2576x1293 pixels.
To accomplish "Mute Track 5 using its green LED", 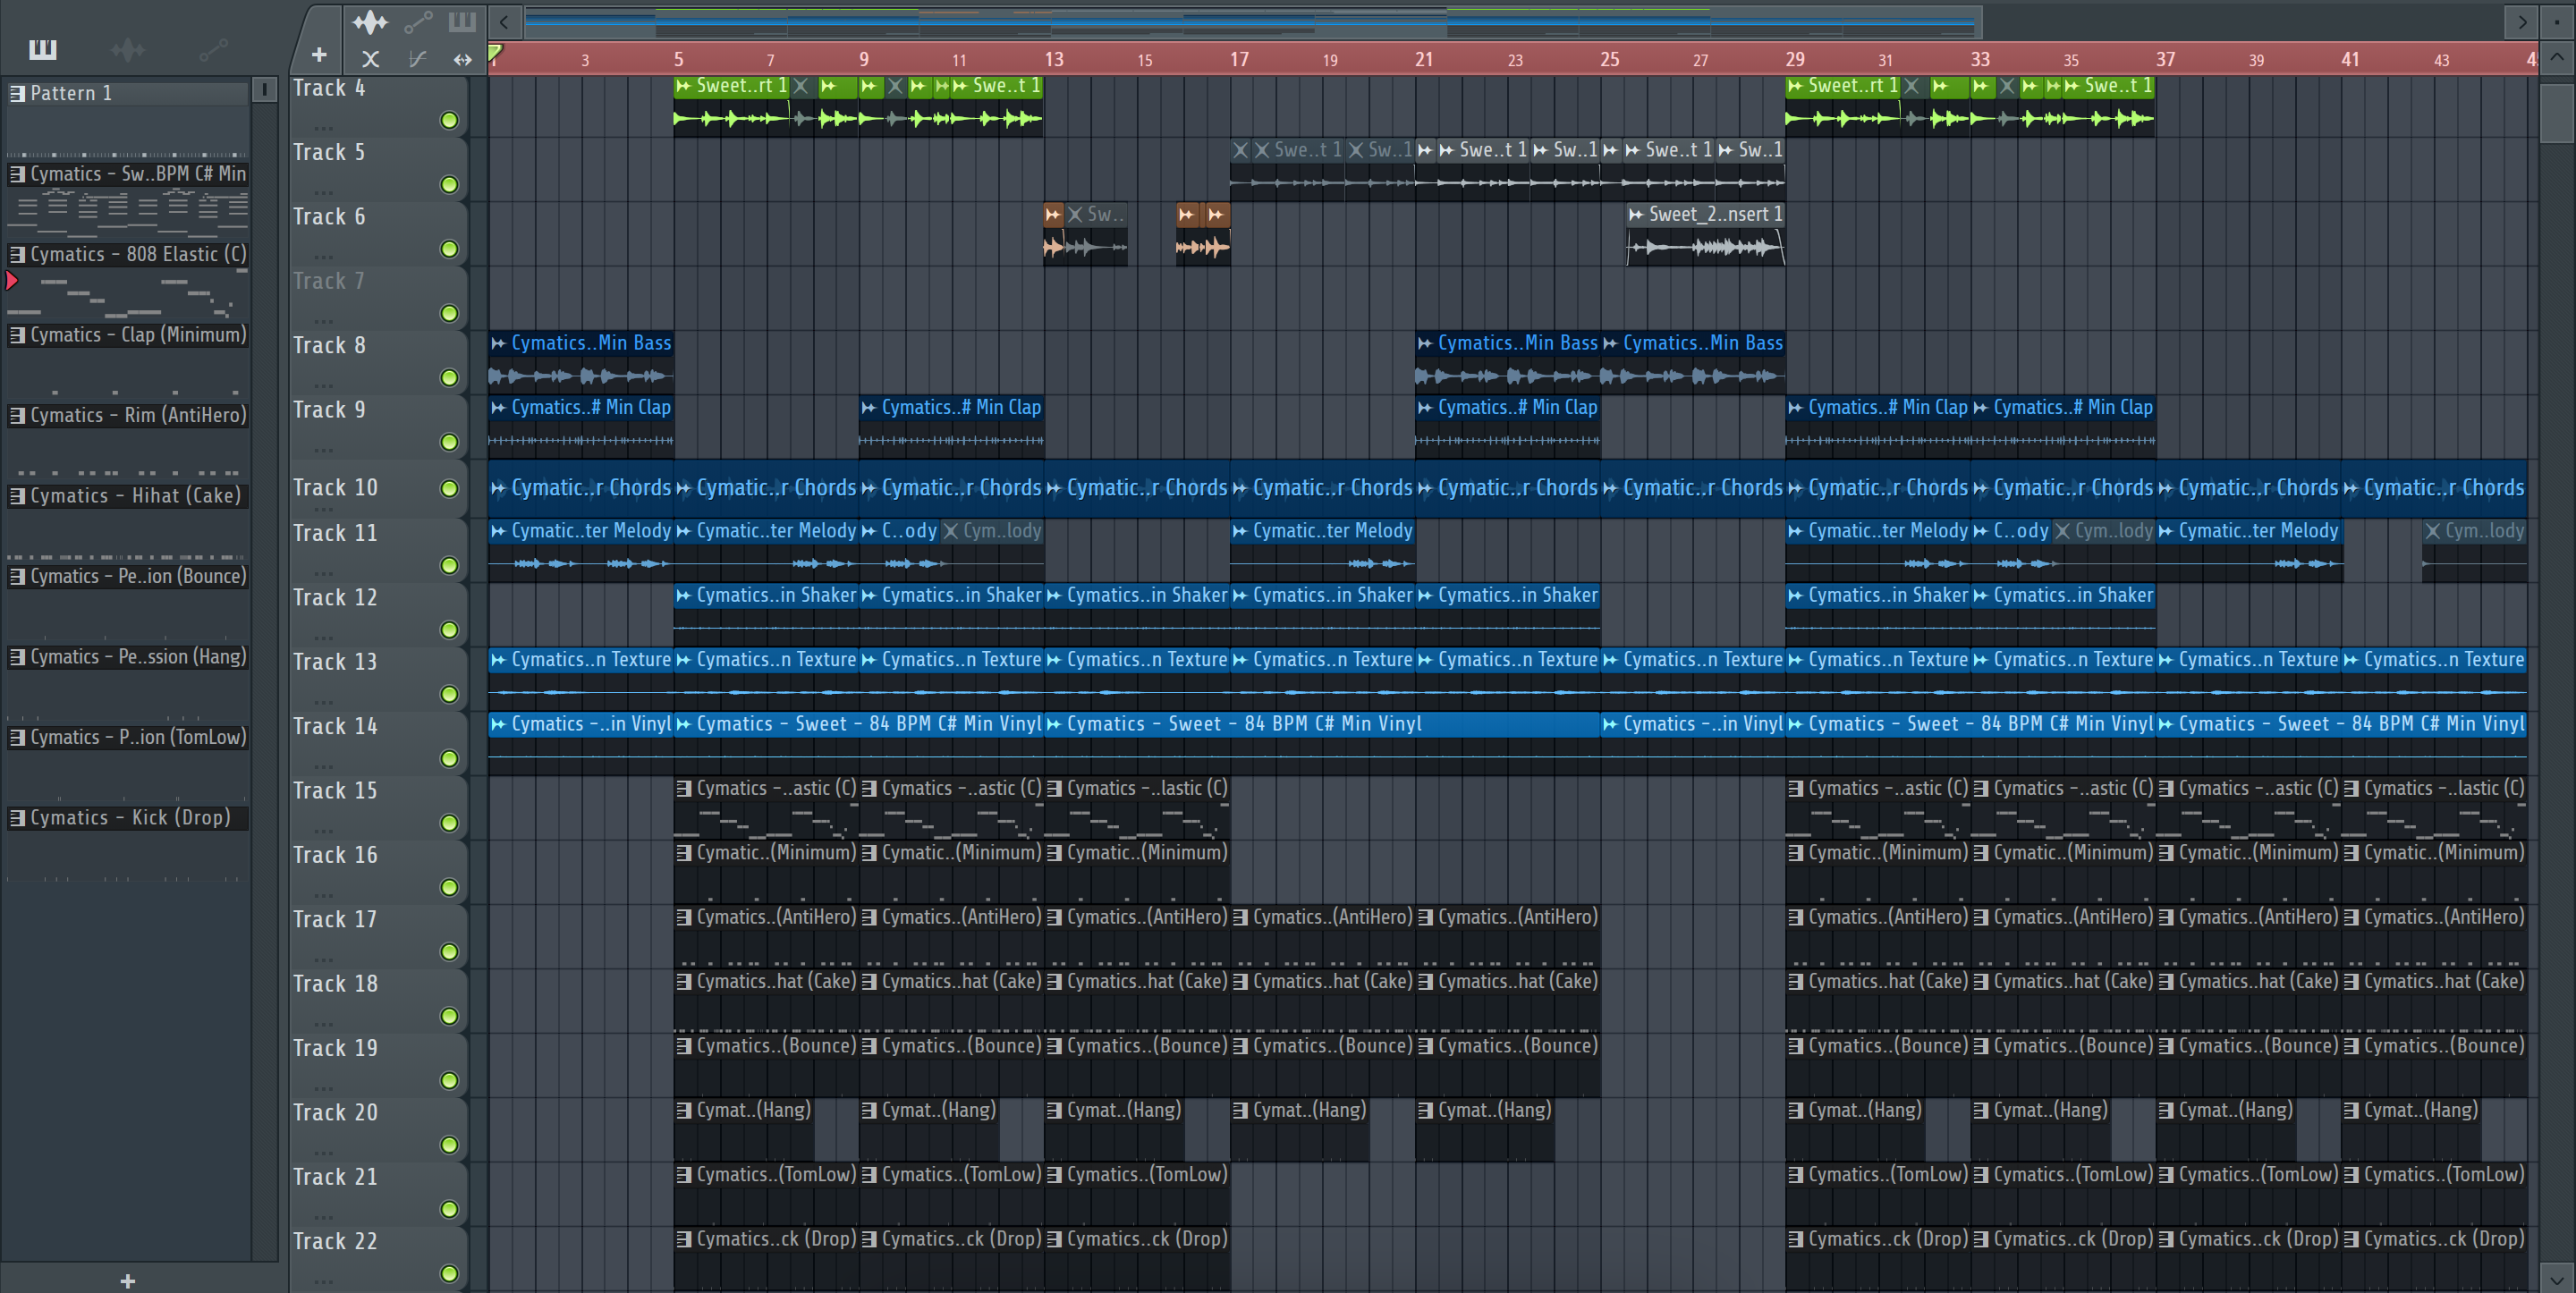I will (450, 184).
